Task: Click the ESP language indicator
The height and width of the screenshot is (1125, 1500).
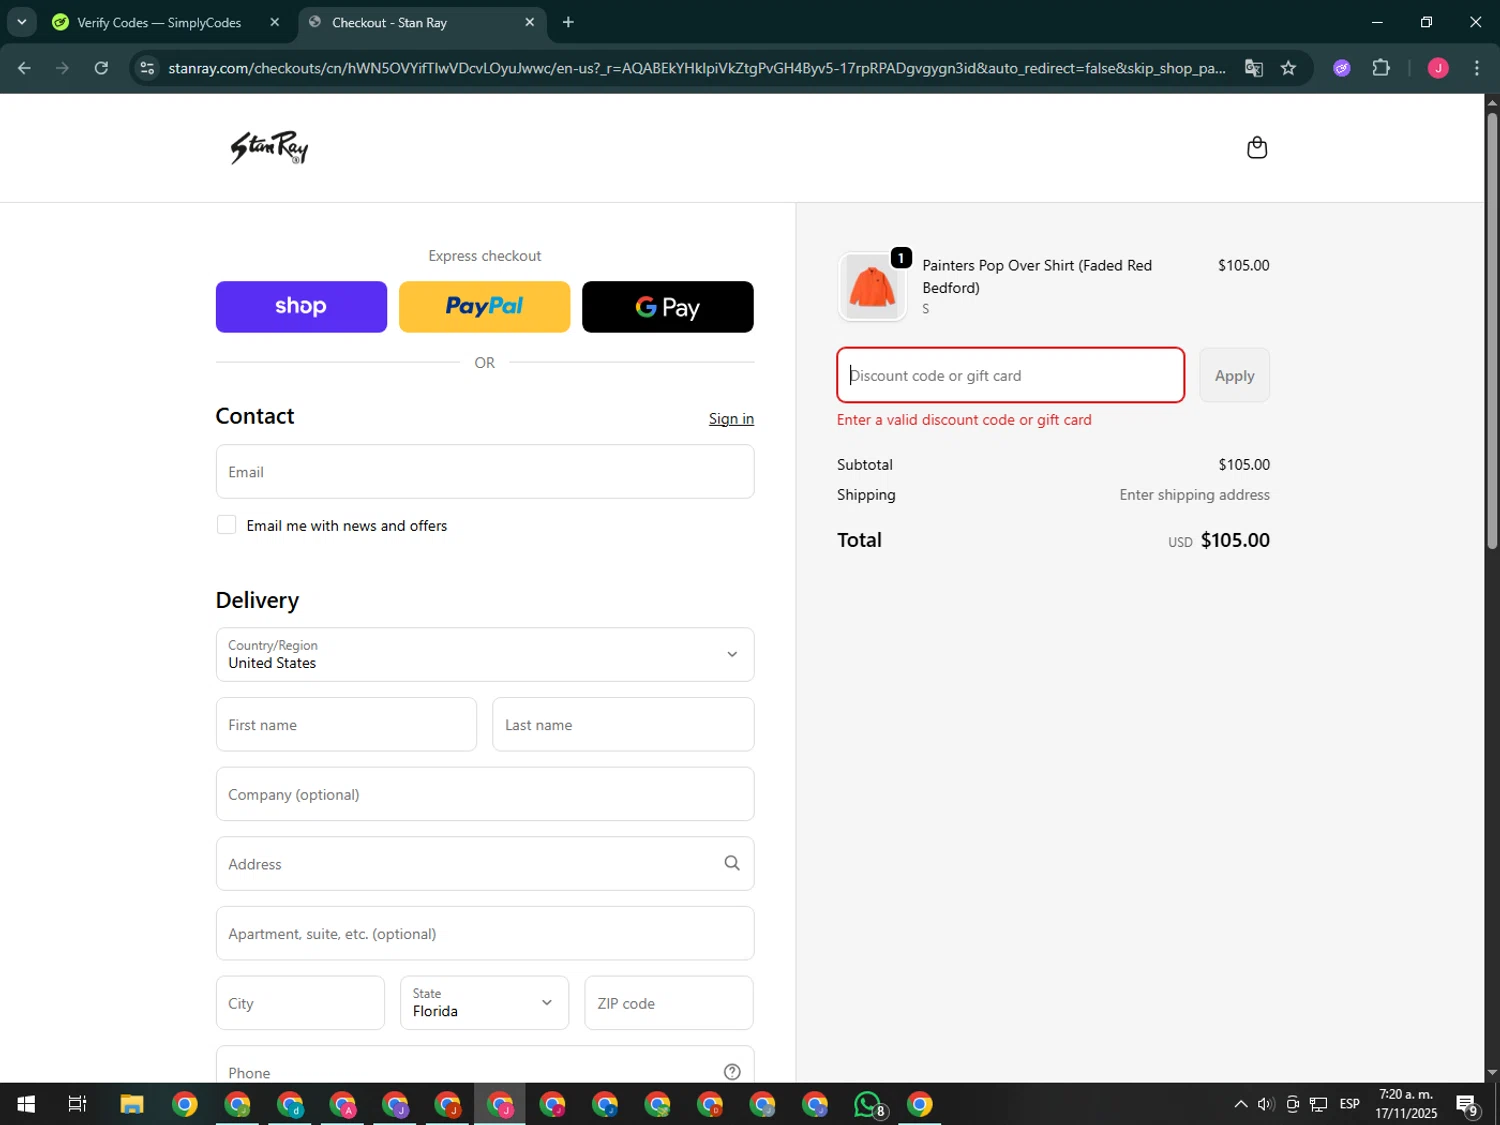Action: click(1350, 1104)
